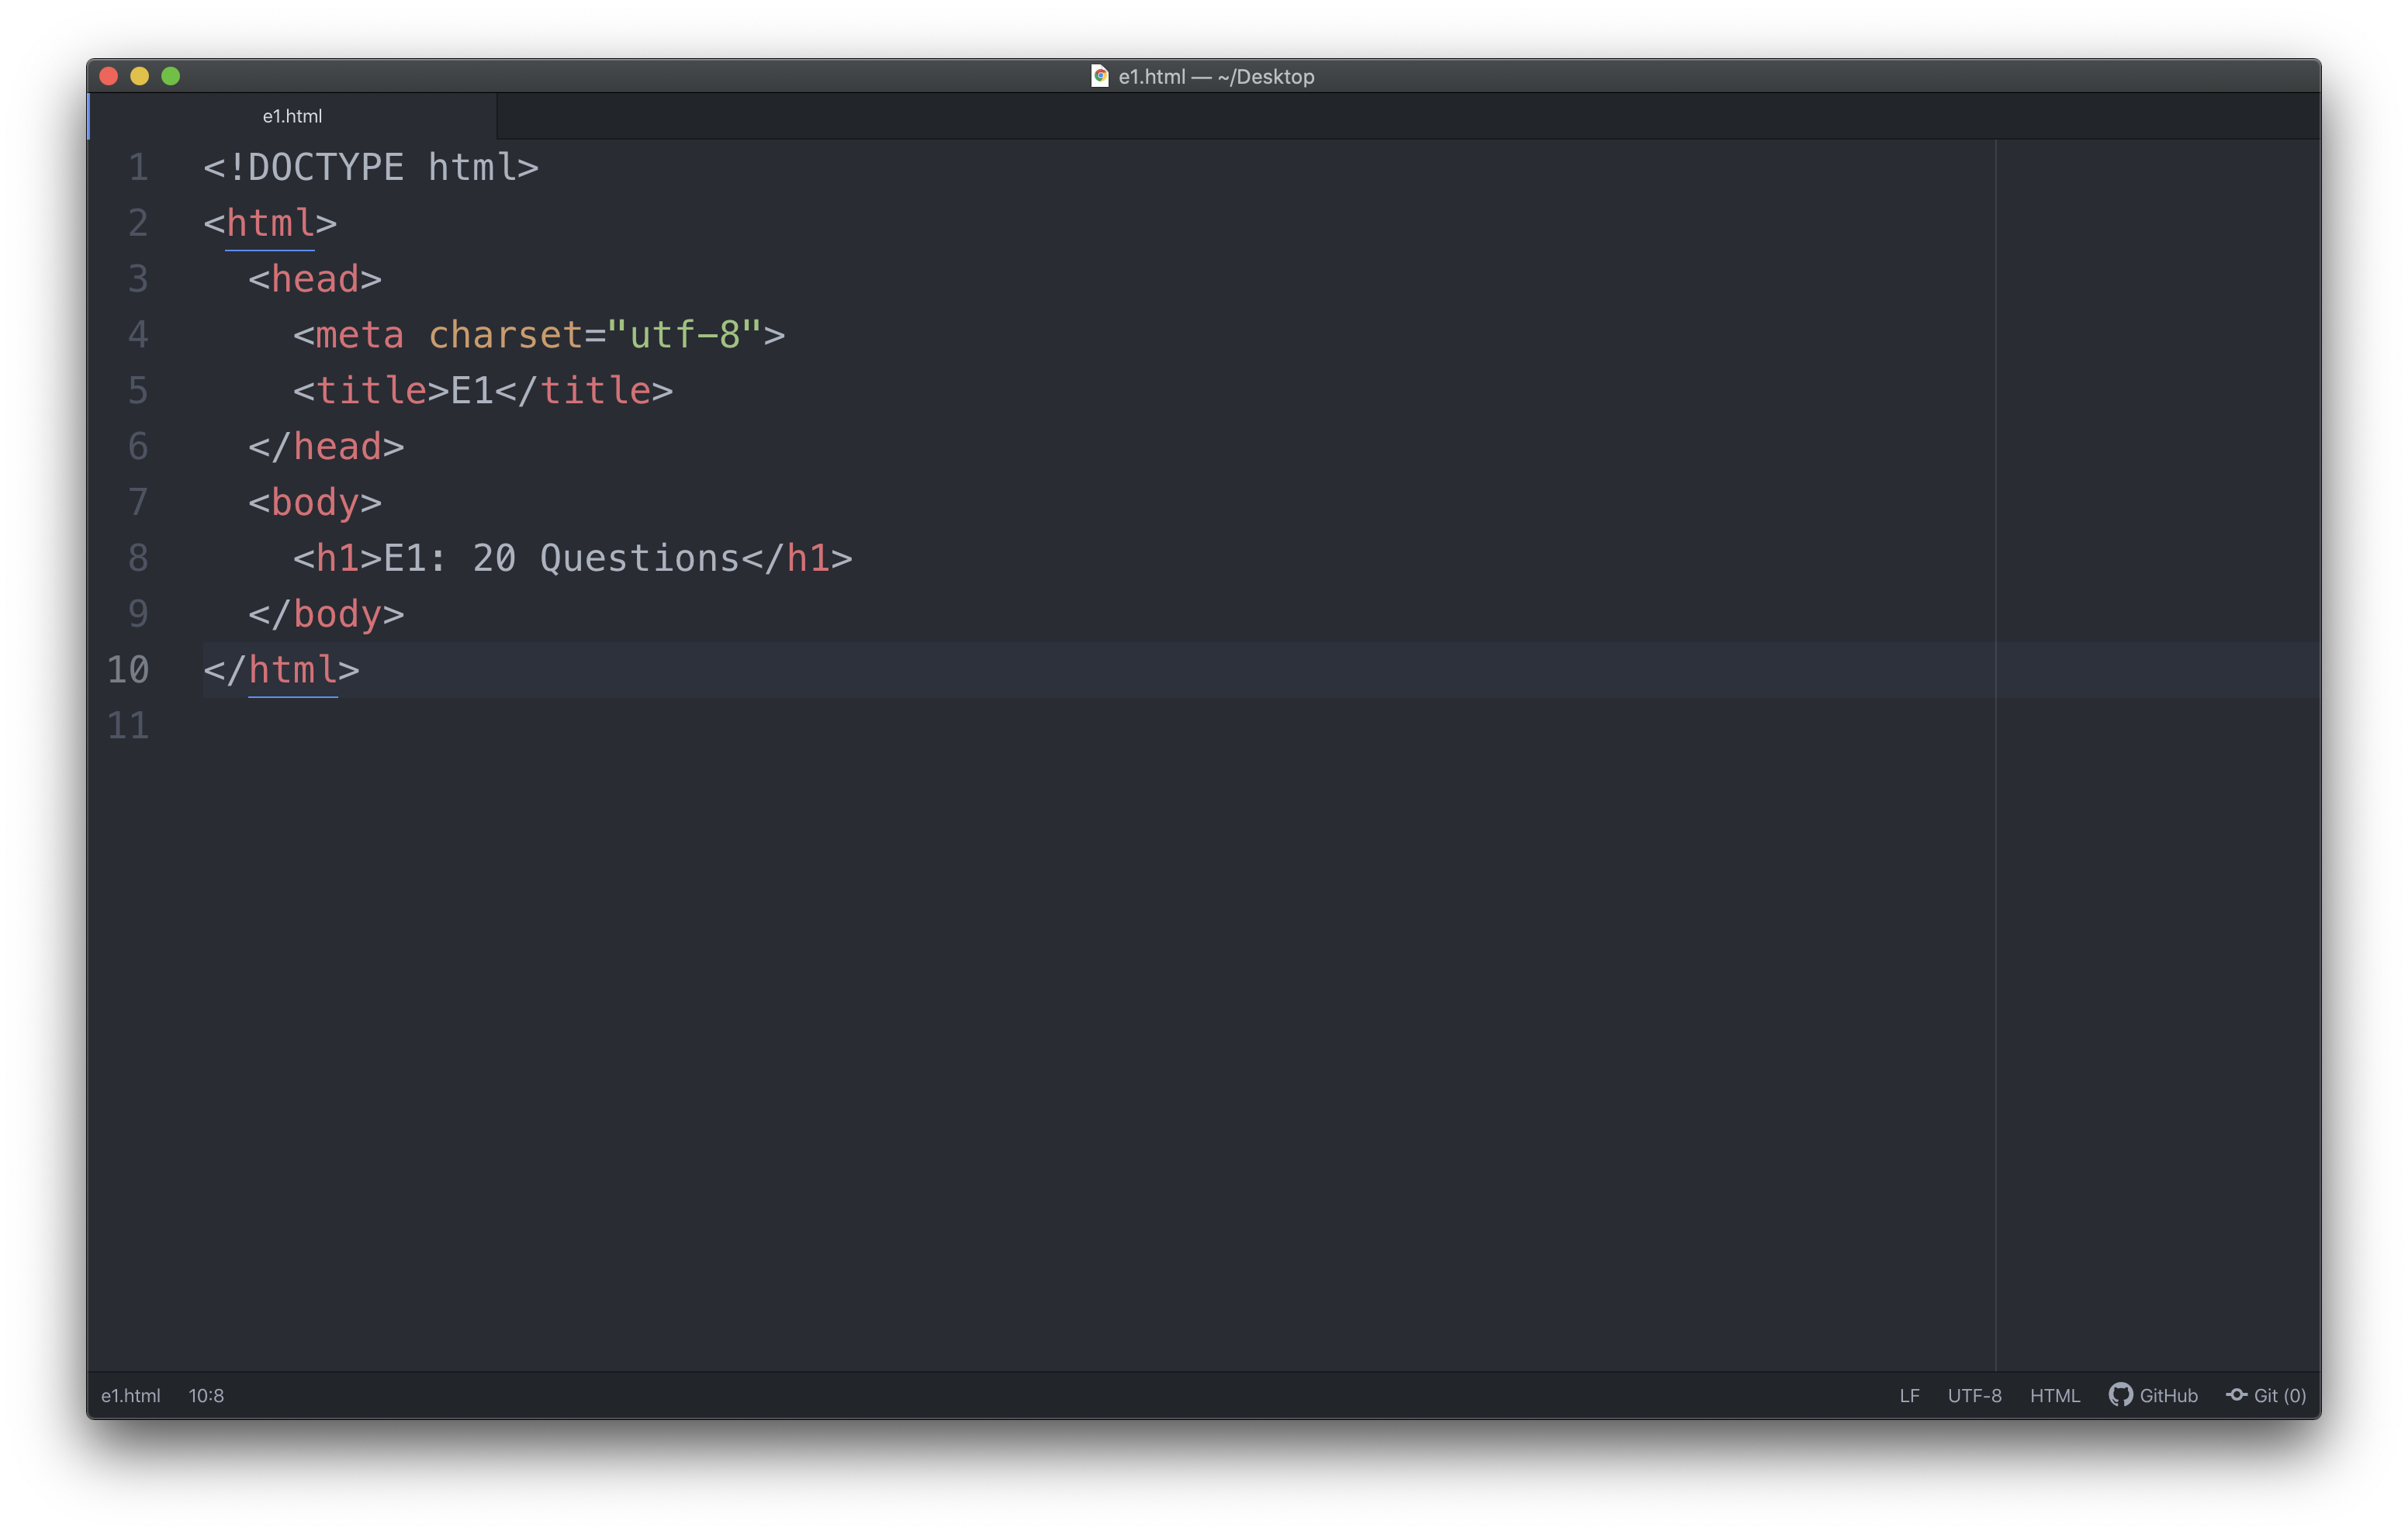
Task: Click line number 5 in the gutter
Action: pos(138,391)
